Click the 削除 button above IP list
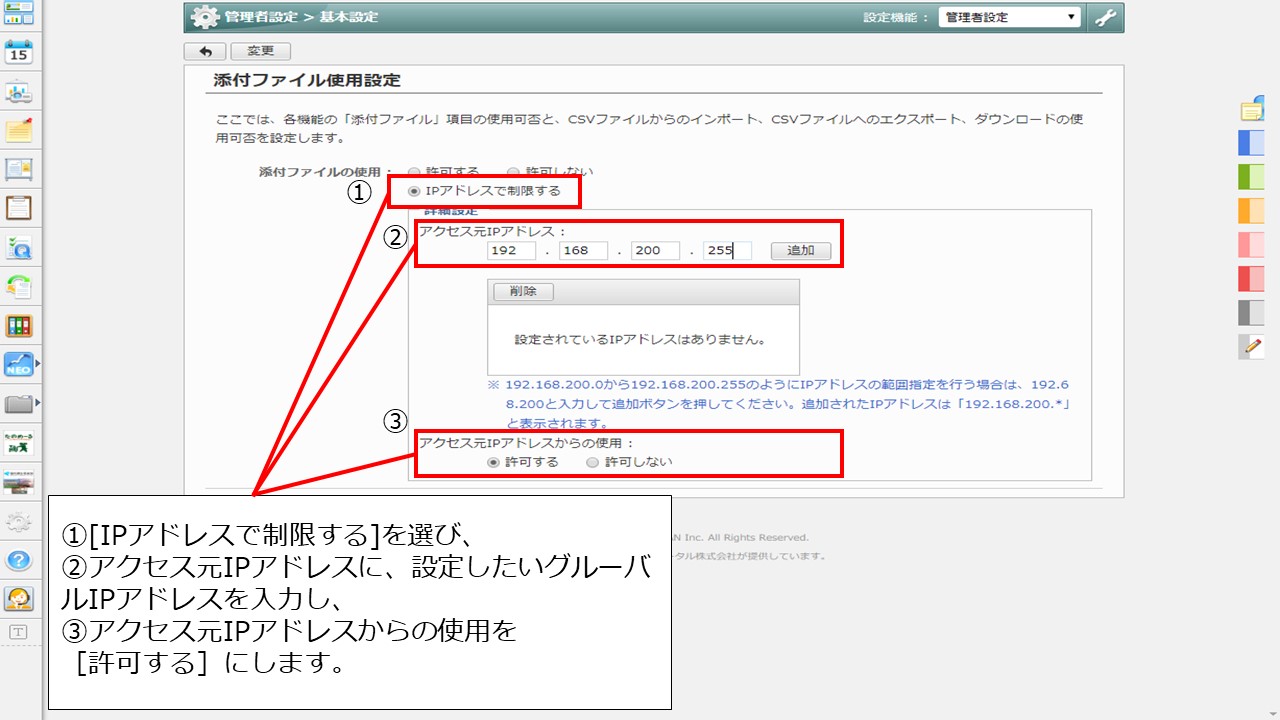This screenshot has height=720, width=1280. [523, 291]
